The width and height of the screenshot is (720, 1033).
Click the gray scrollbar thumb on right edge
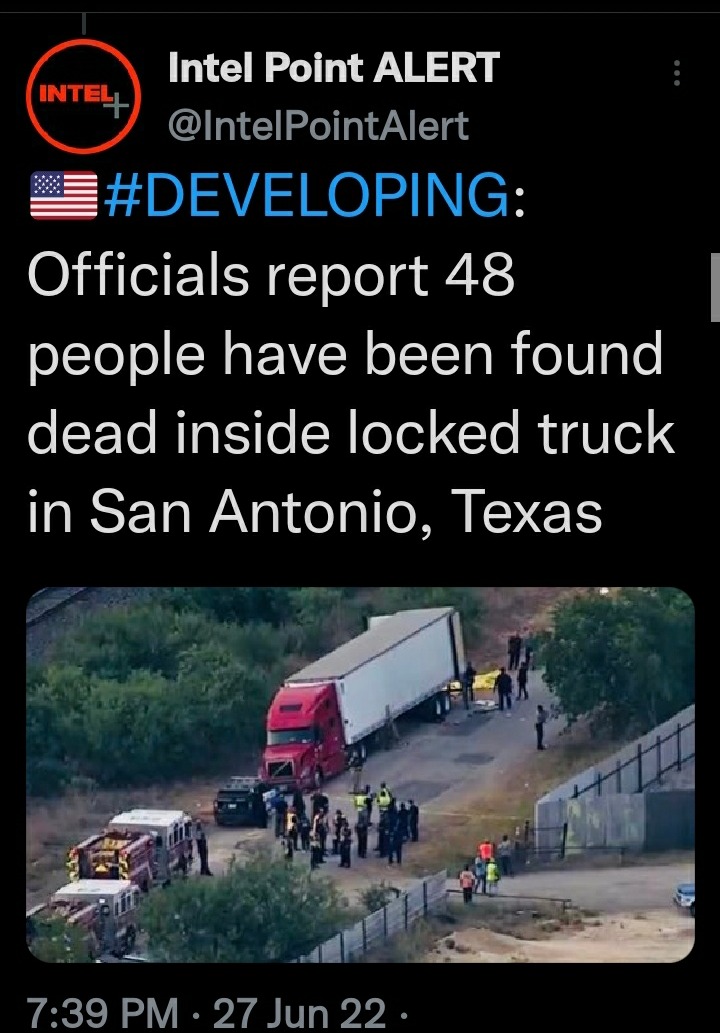(x=715, y=287)
